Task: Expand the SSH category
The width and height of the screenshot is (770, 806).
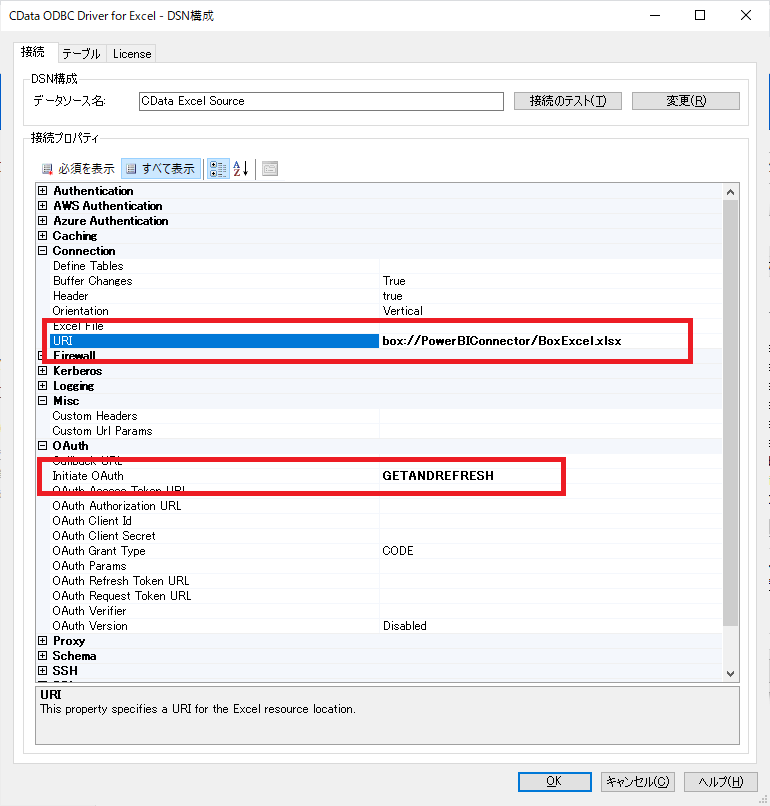Action: 43,671
